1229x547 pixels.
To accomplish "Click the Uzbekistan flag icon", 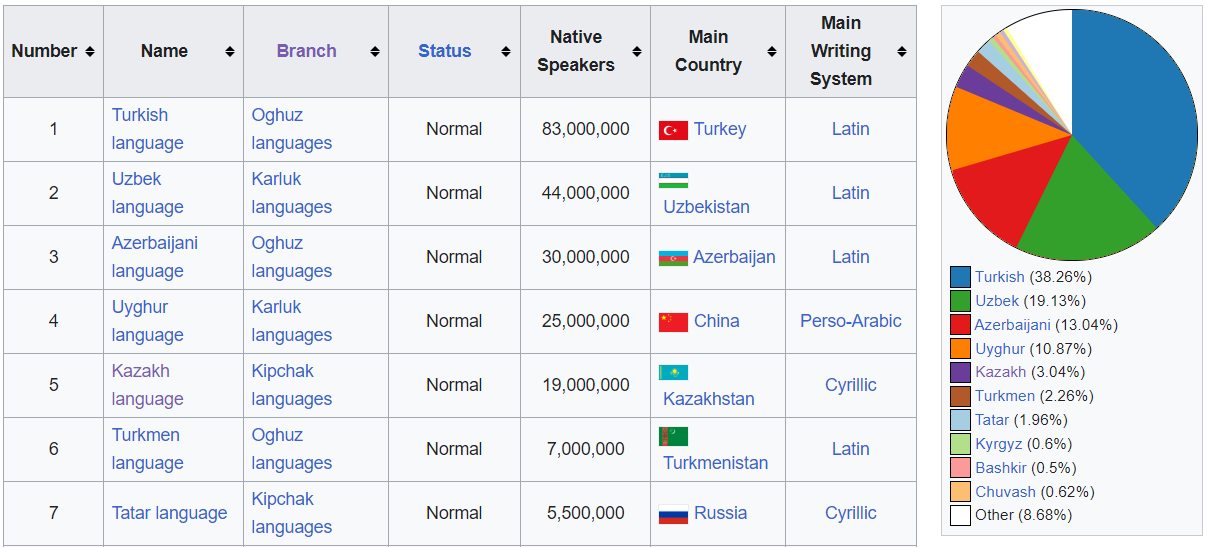I will [x=673, y=180].
